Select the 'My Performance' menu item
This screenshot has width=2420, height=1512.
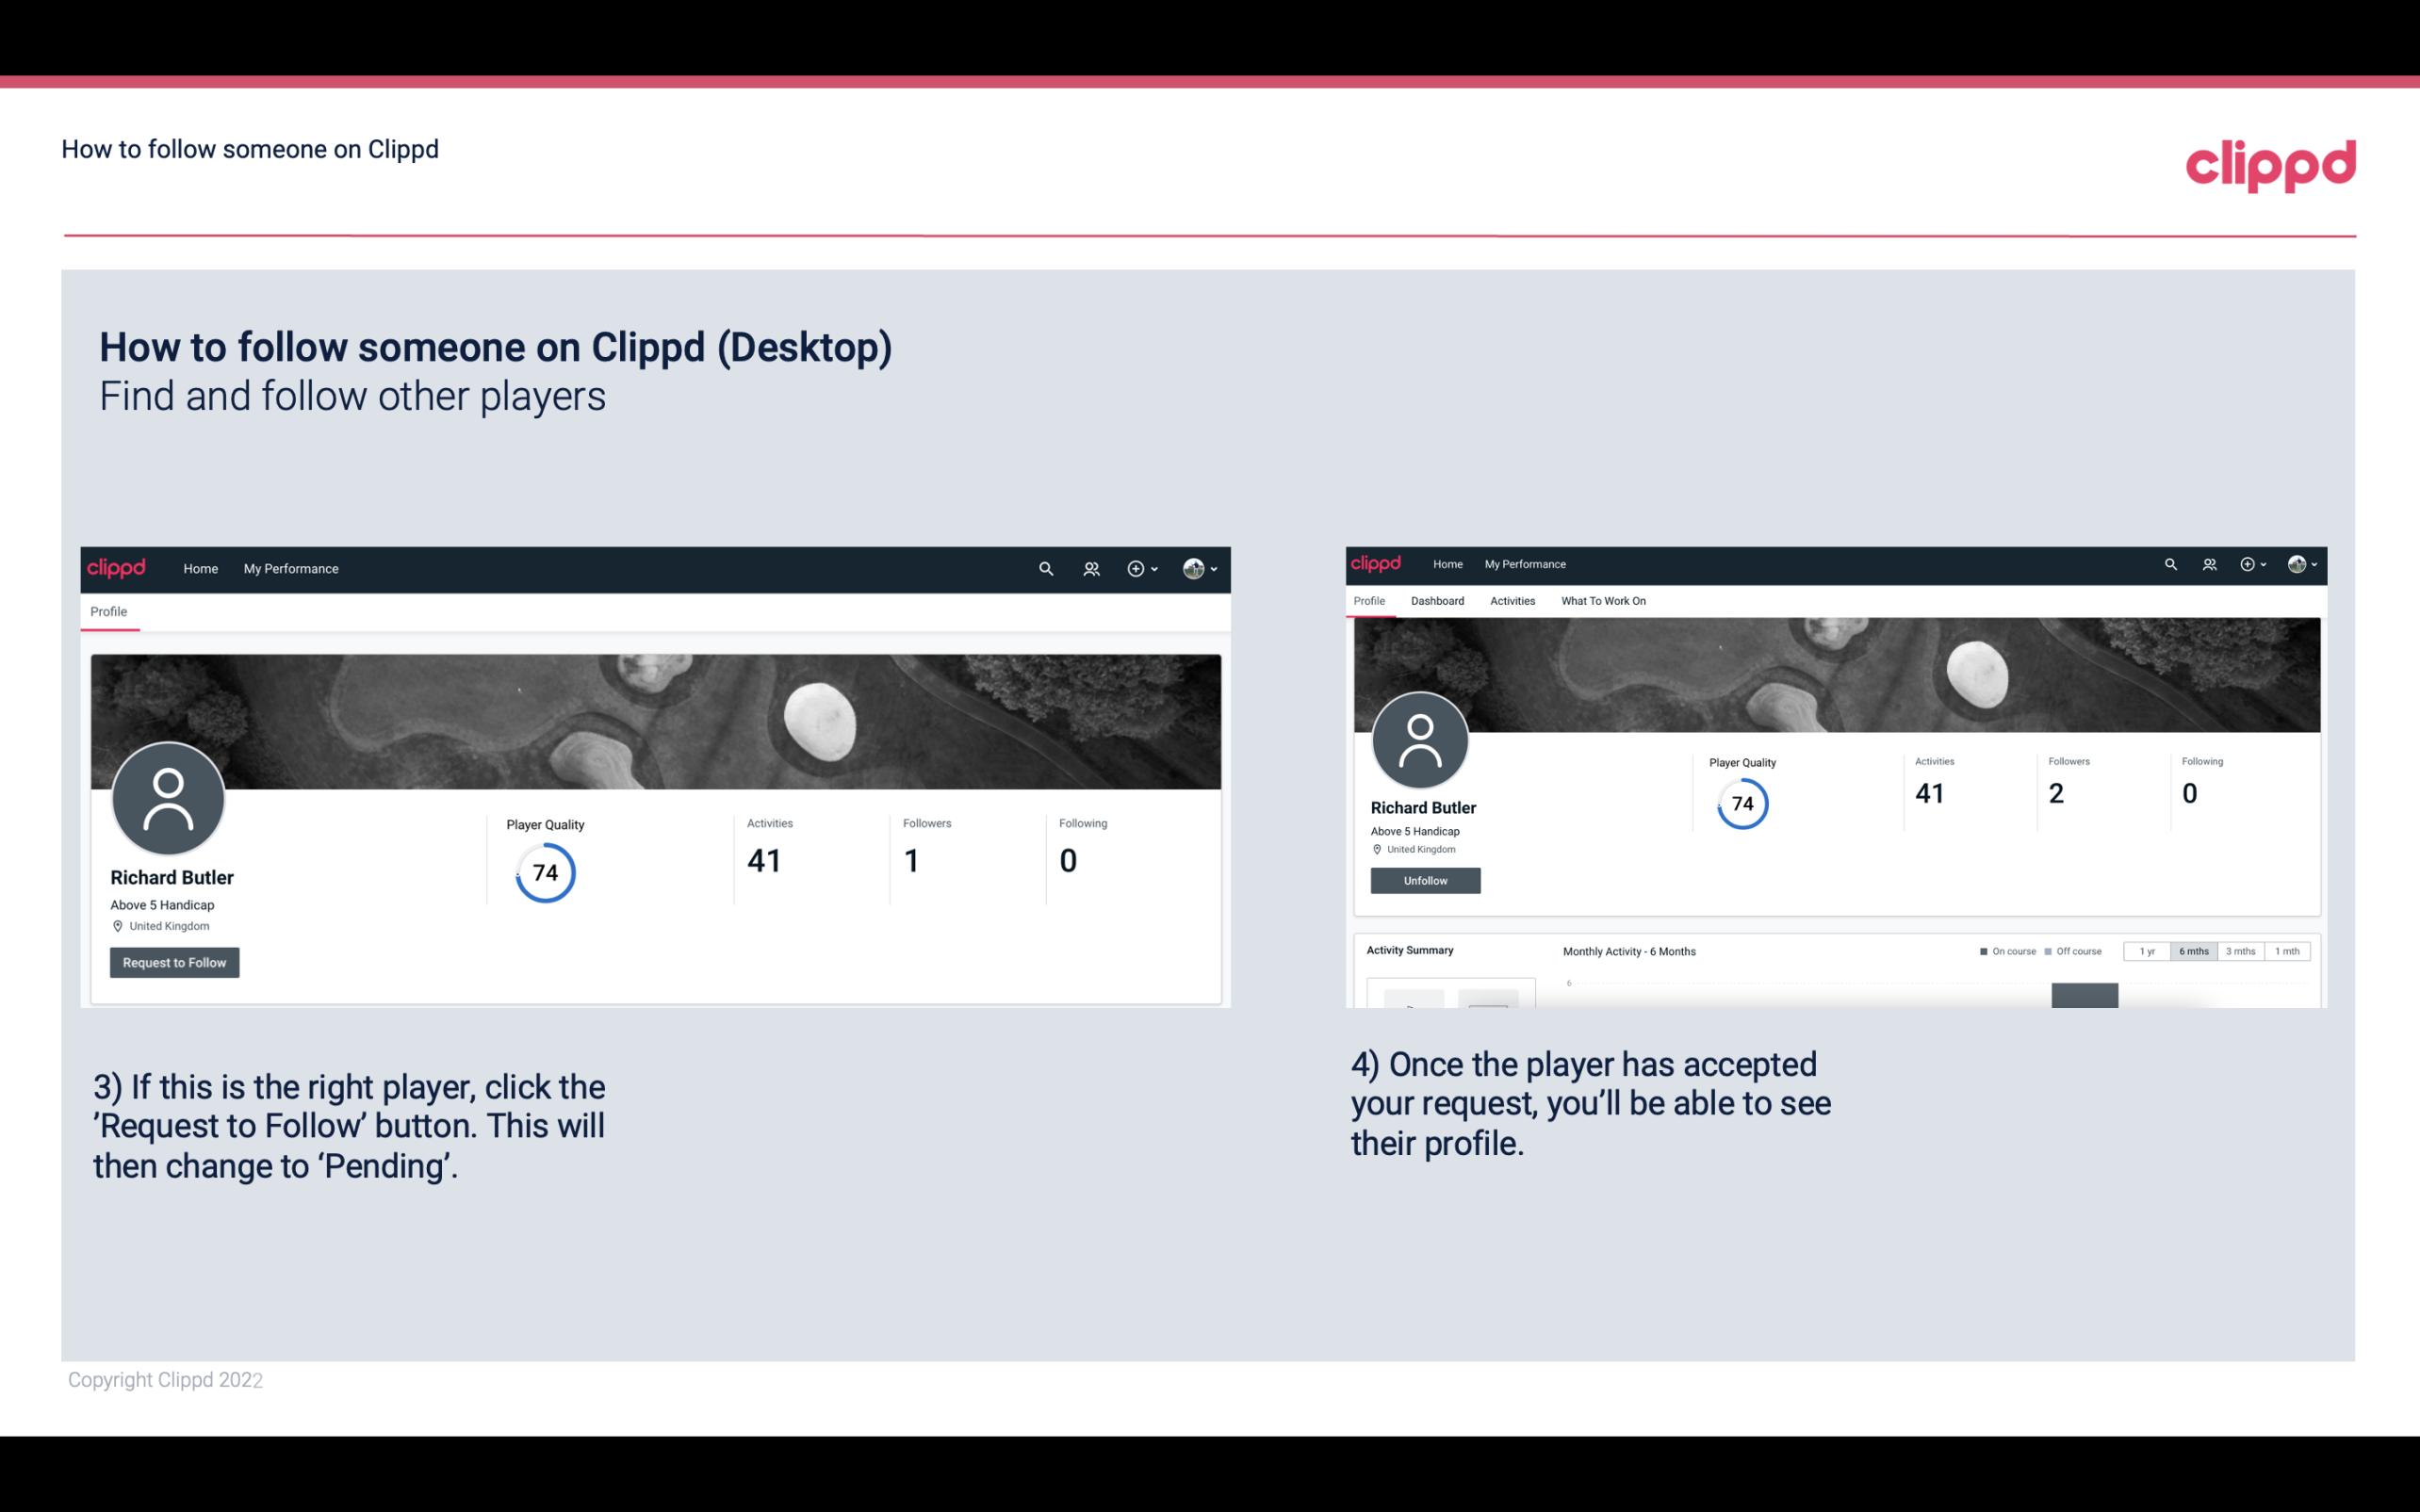click(x=289, y=568)
